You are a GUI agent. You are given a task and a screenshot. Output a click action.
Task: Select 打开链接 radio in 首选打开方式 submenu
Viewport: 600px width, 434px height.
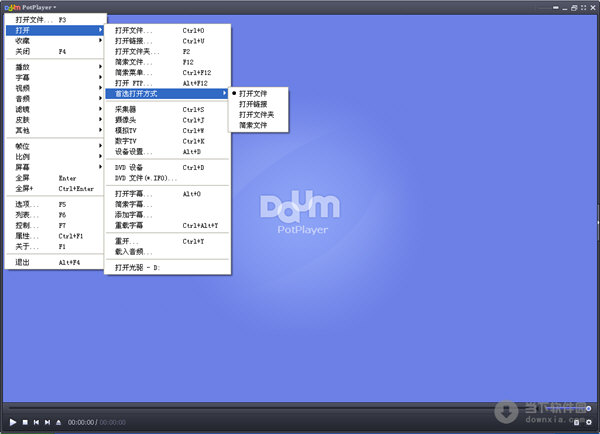(x=258, y=104)
